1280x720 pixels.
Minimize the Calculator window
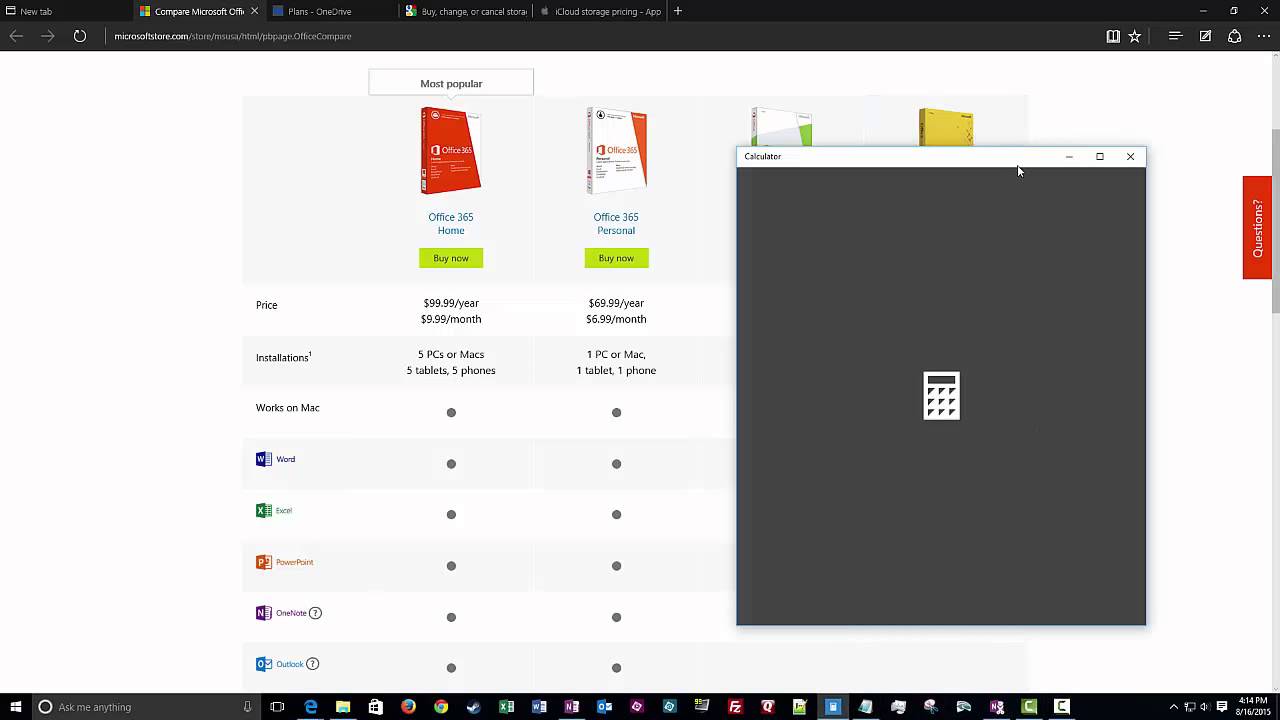[x=1069, y=156]
